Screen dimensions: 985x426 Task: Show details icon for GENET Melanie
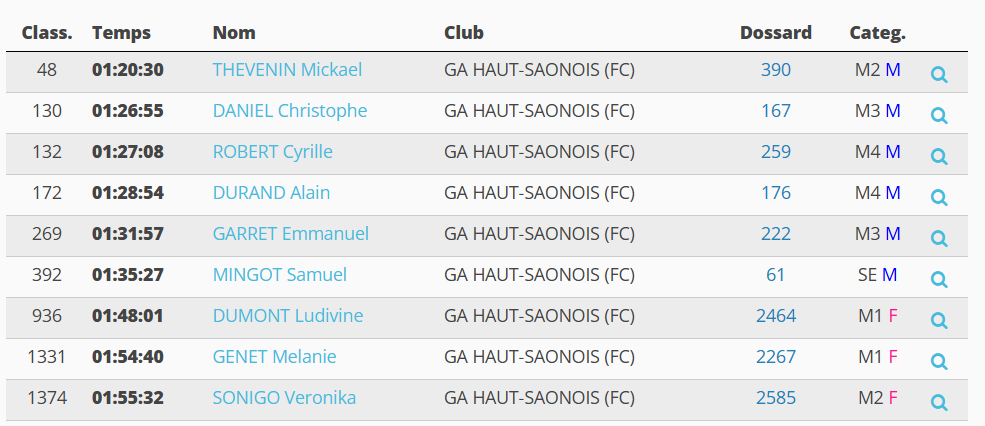[939, 361]
